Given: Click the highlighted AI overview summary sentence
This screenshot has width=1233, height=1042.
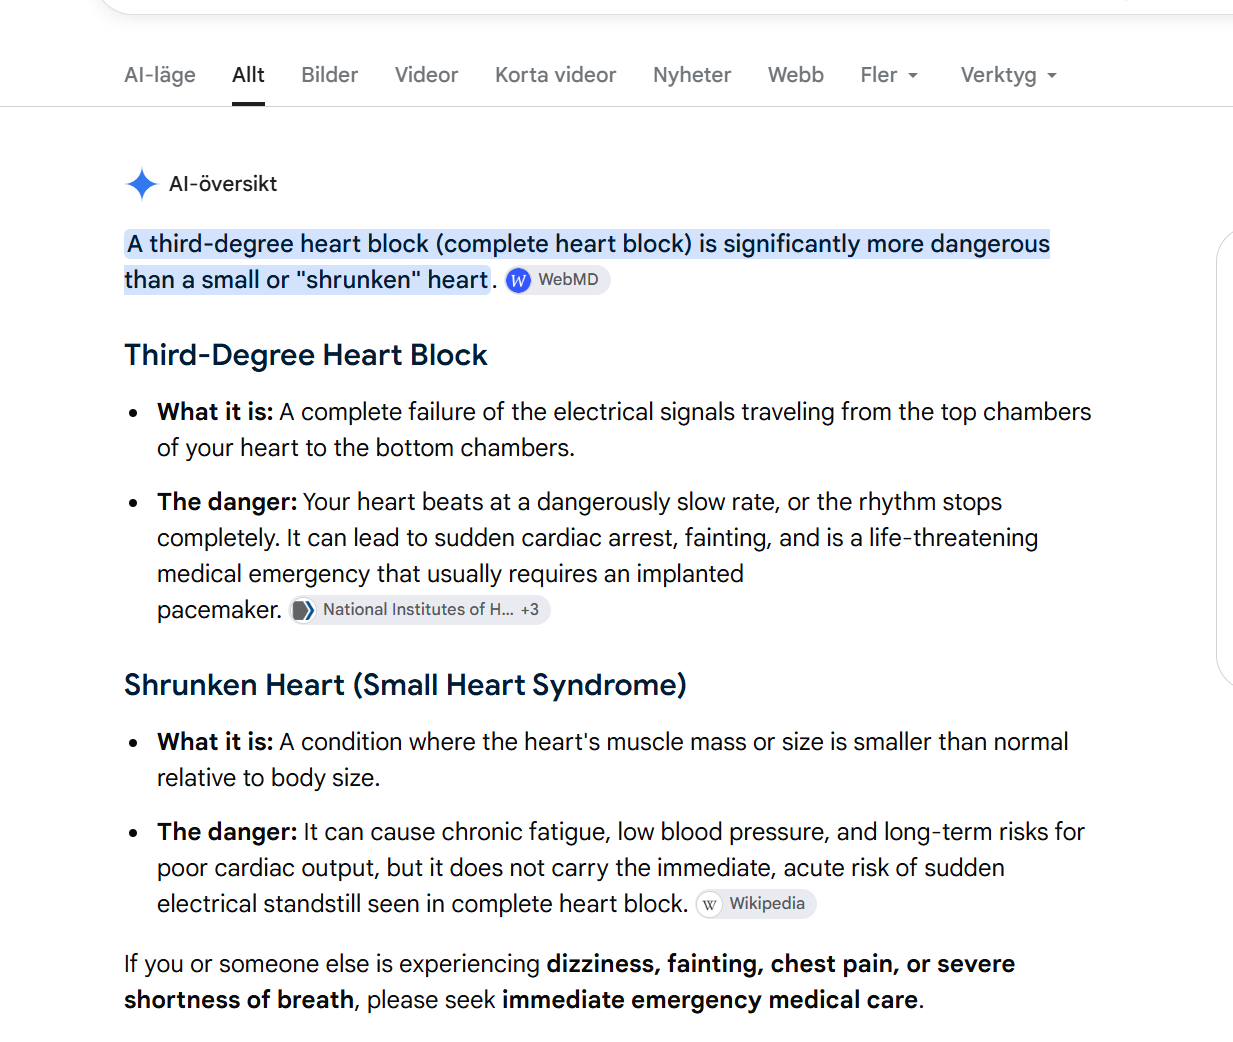Looking at the screenshot, I should tap(587, 262).
